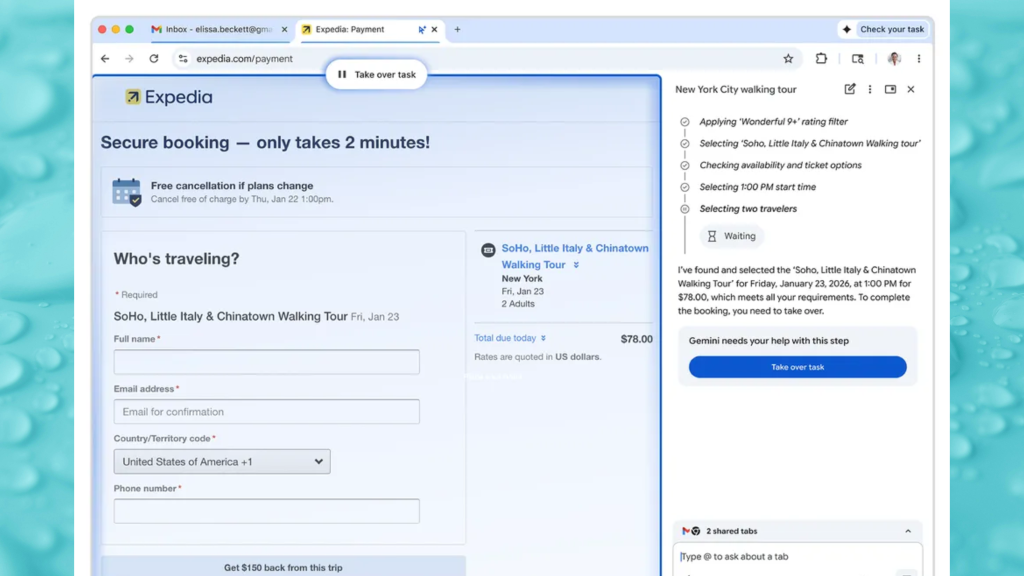This screenshot has width=1024, height=576.
Task: Expand the Walking Tour details chevron
Action: coord(576,265)
